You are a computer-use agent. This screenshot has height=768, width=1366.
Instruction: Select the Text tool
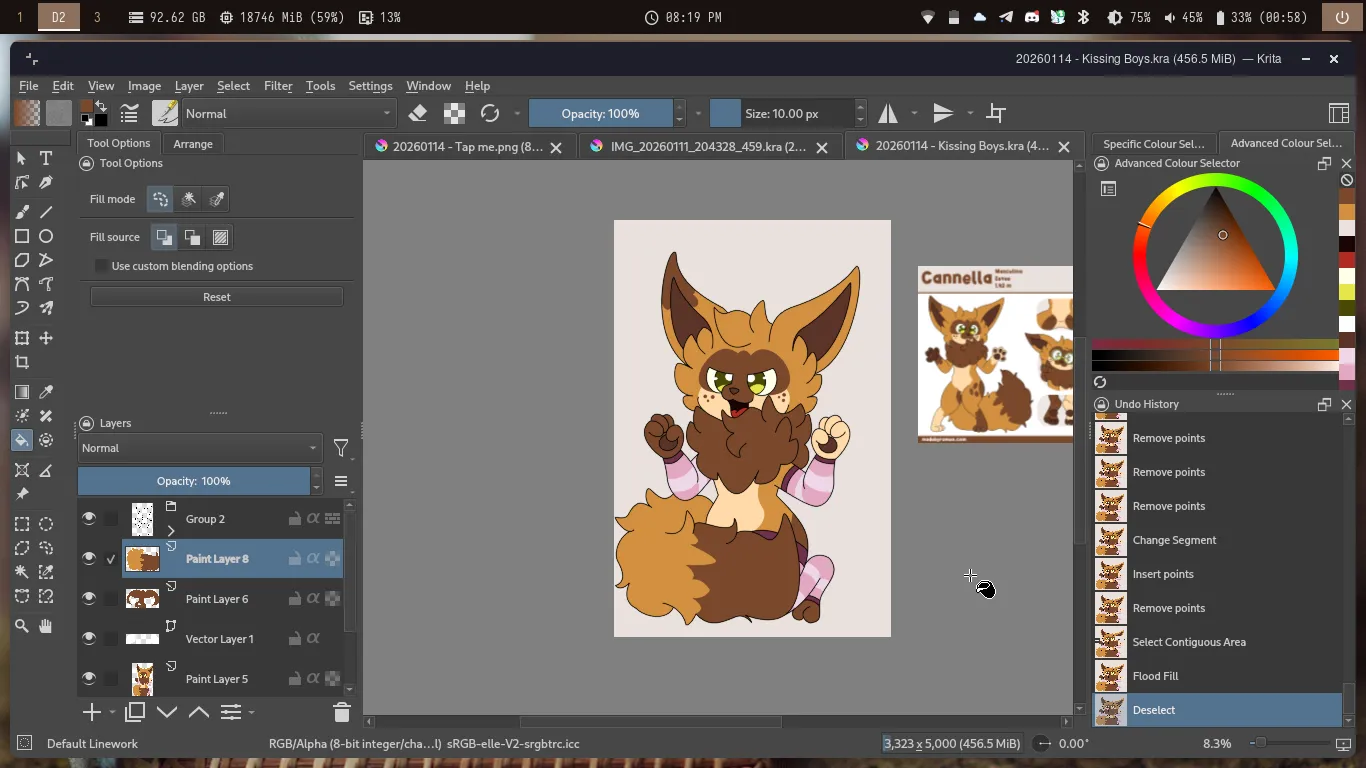[x=46, y=158]
